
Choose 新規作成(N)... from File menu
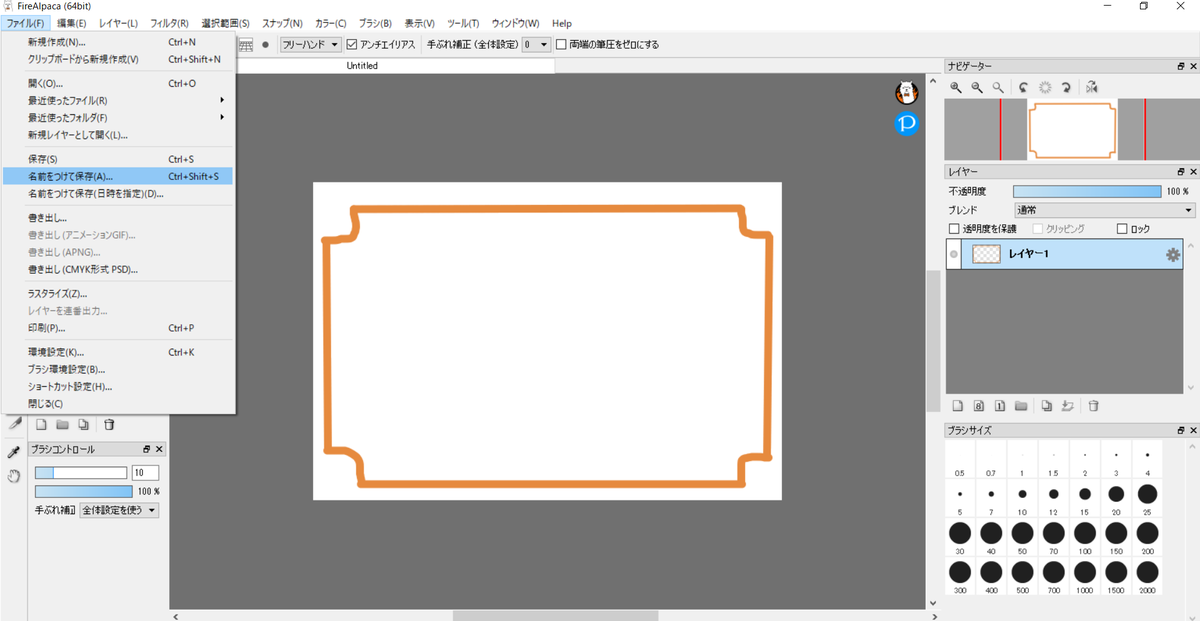pos(118,42)
